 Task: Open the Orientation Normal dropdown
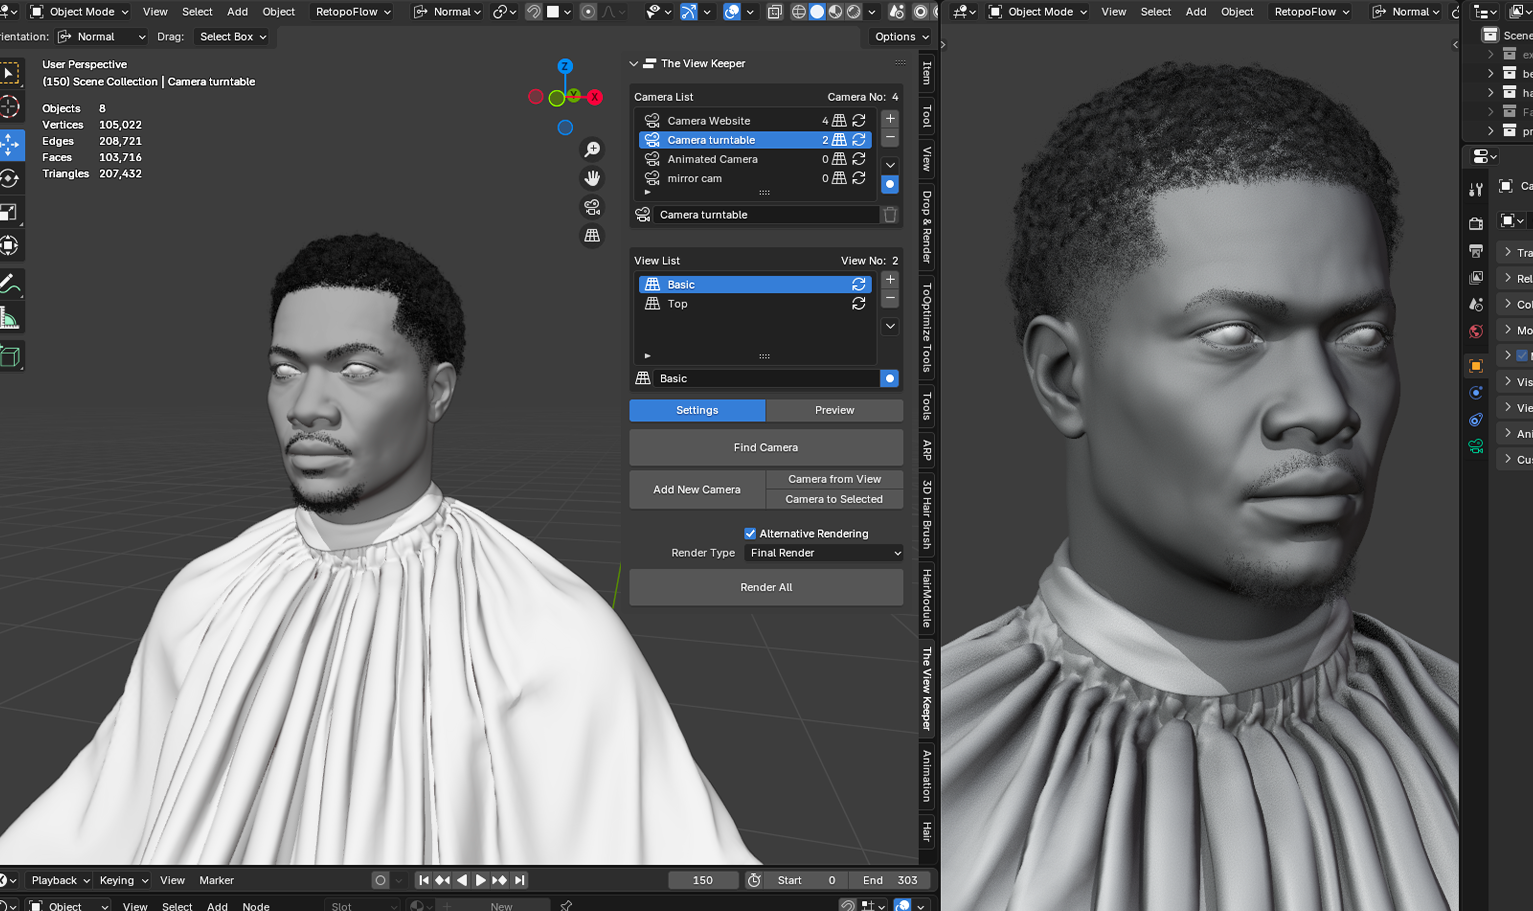pyautogui.click(x=101, y=36)
